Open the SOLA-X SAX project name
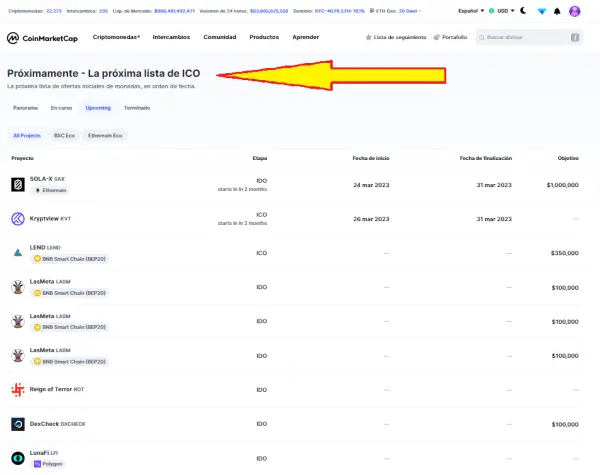Screen dimensions: 600x475 [47, 179]
